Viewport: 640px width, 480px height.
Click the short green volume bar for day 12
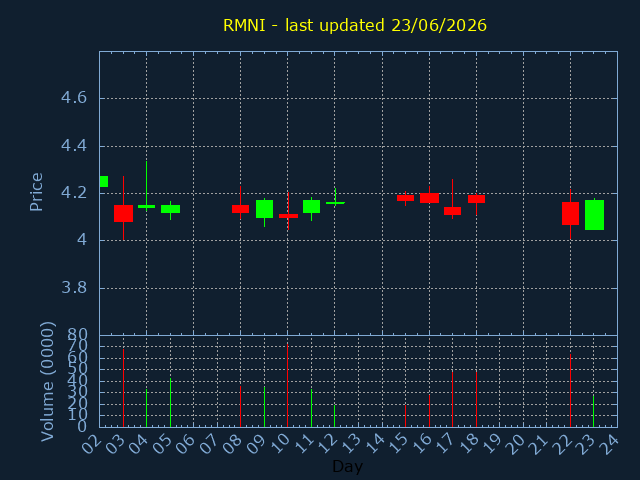(334, 416)
